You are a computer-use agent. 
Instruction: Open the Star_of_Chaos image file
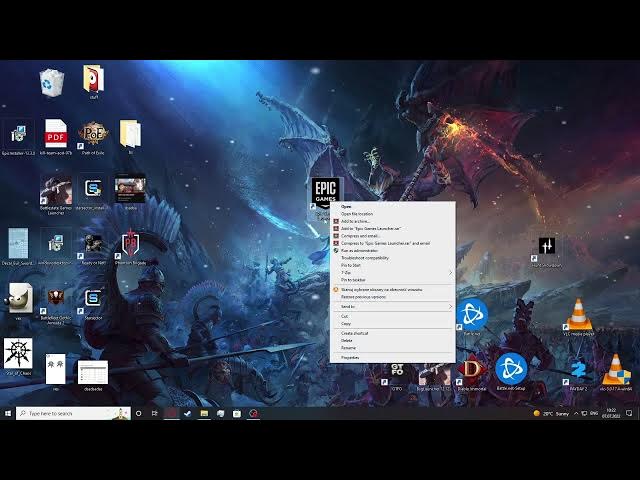click(18, 353)
